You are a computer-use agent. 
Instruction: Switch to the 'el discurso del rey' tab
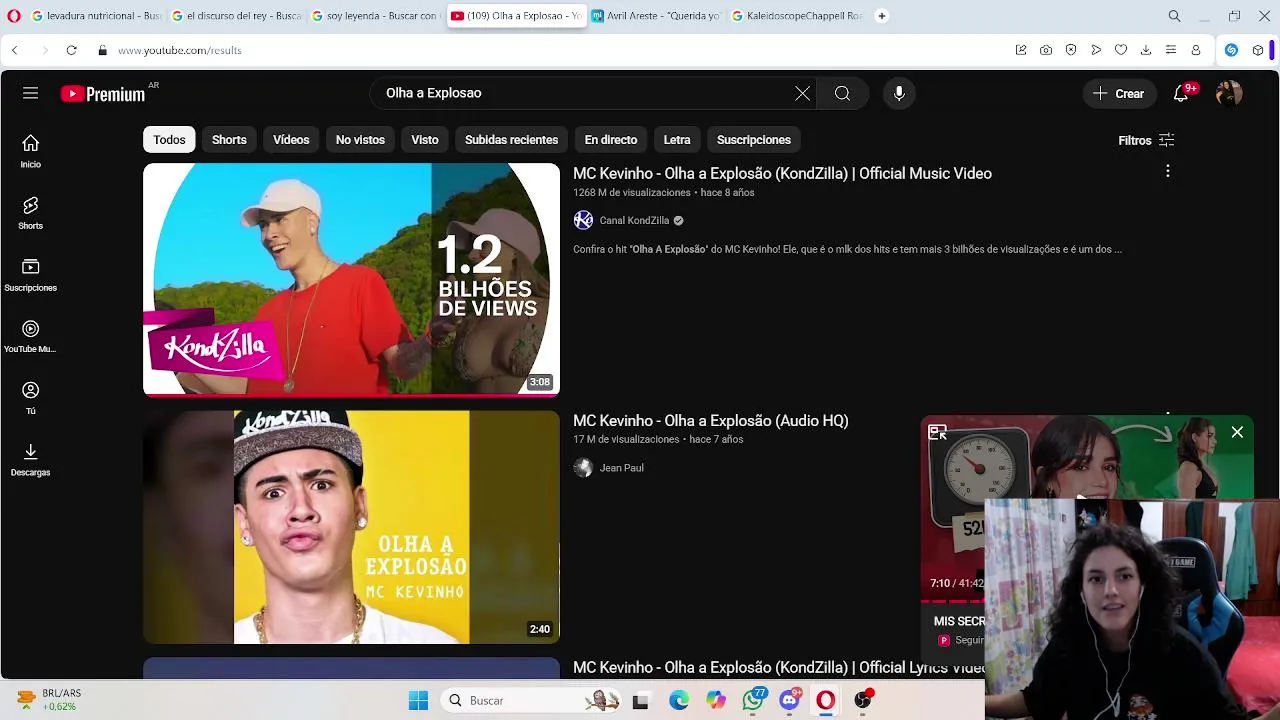click(x=235, y=16)
